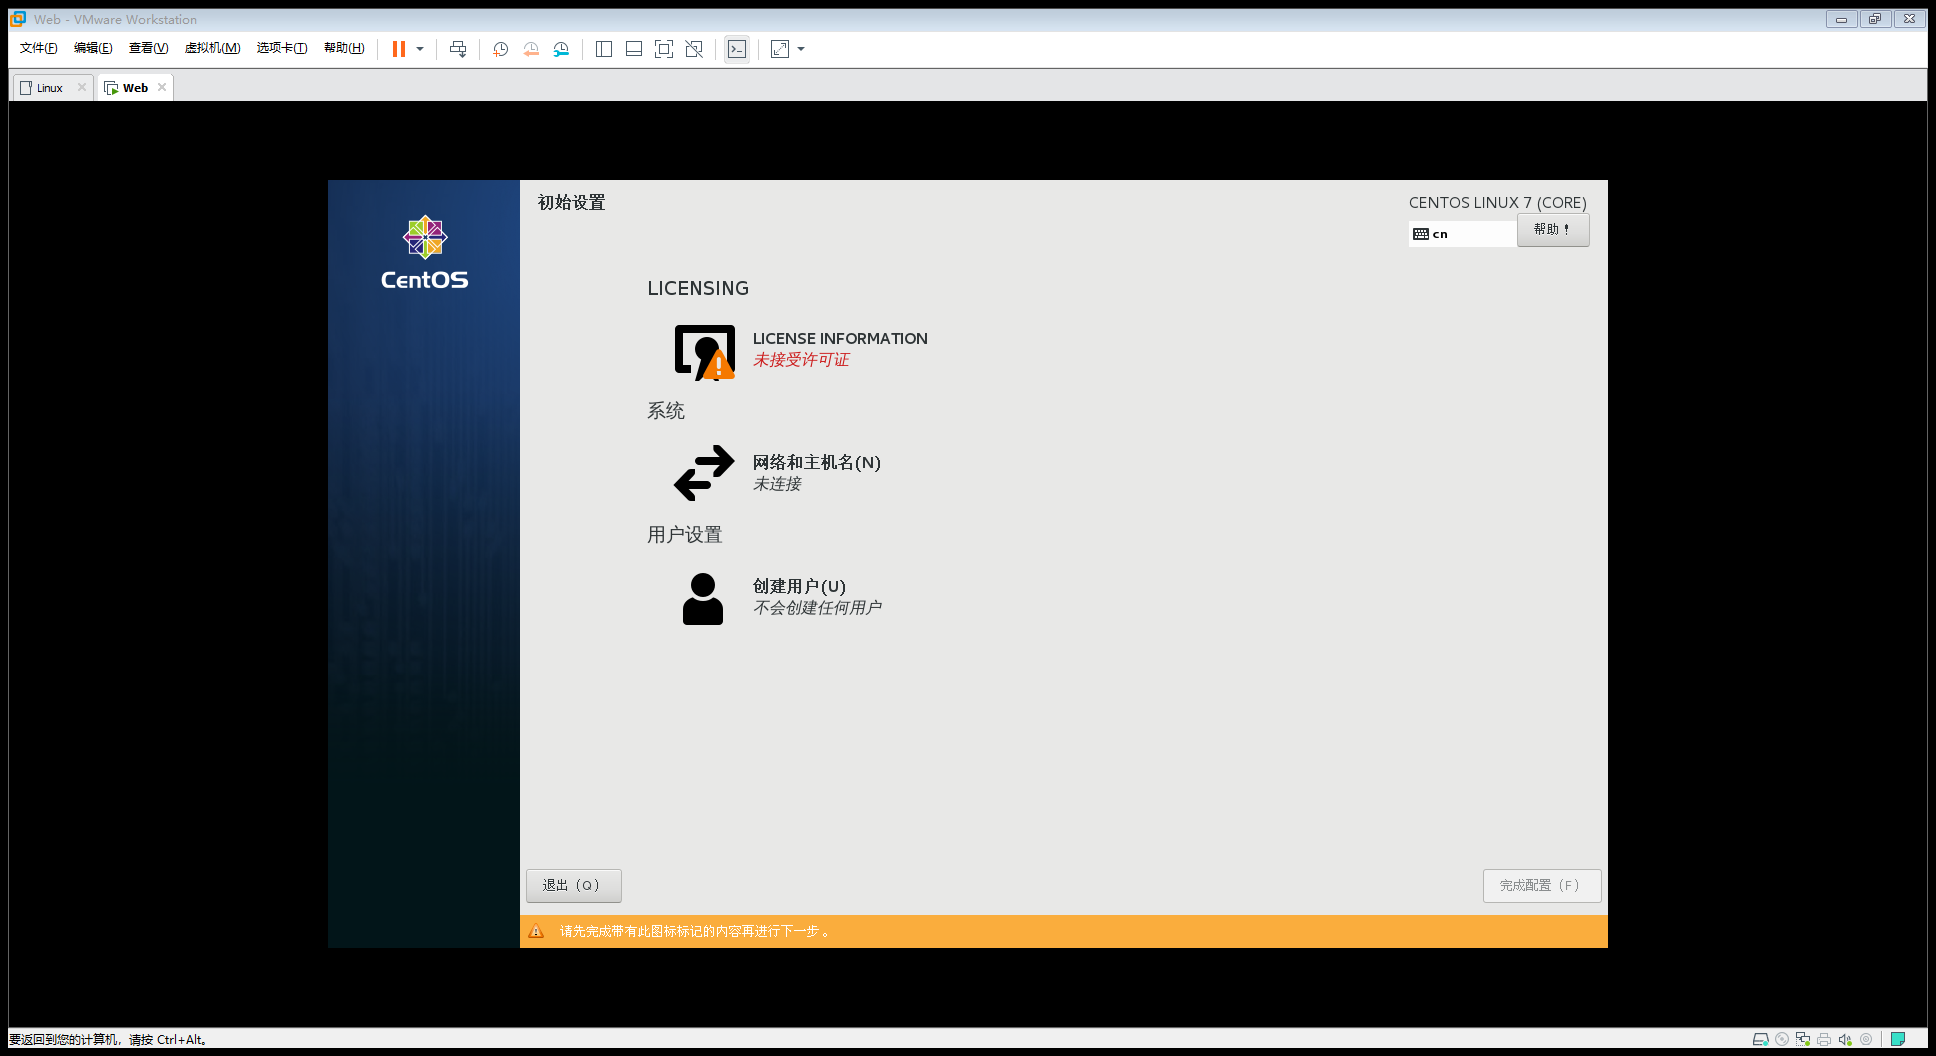Click the 未接受许可证 status text
Image resolution: width=1936 pixels, height=1056 pixels.
click(x=801, y=360)
